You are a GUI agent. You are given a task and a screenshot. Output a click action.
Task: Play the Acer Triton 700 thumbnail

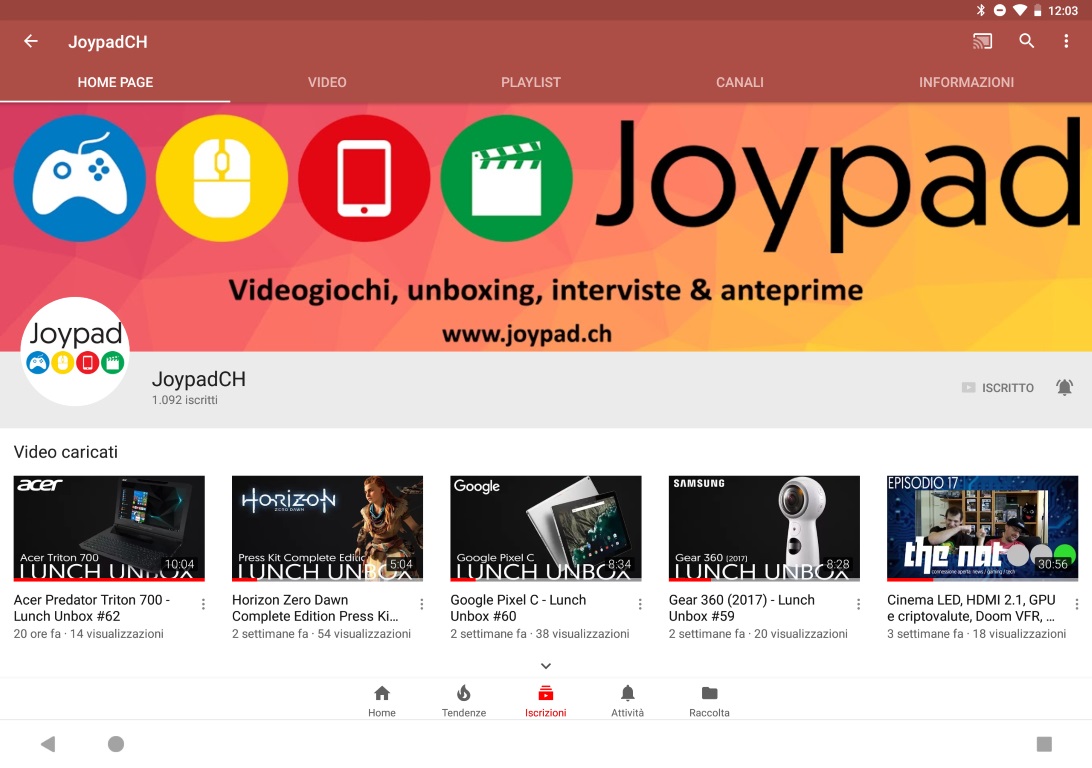pyautogui.click(x=109, y=528)
